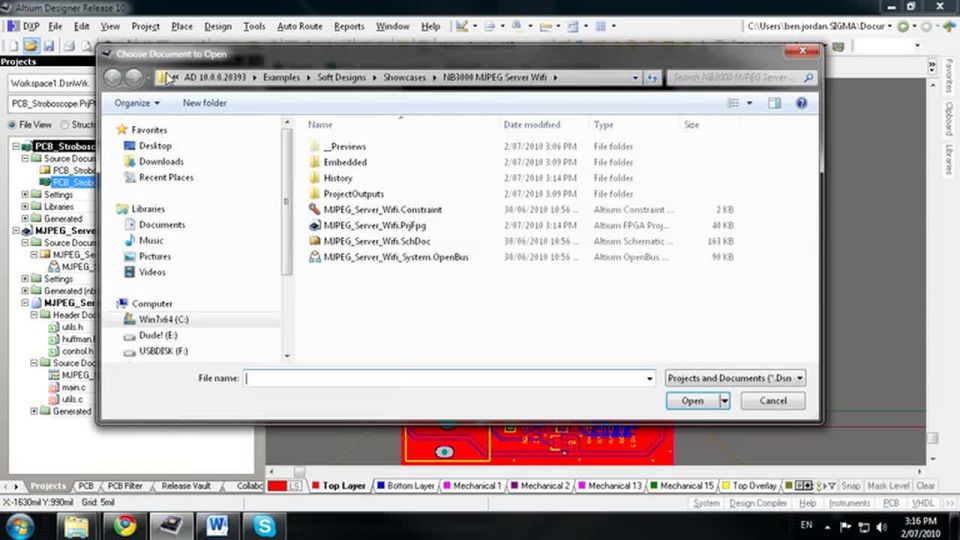The width and height of the screenshot is (960, 540).
Task: Select the Embedded folder
Action: coord(345,162)
